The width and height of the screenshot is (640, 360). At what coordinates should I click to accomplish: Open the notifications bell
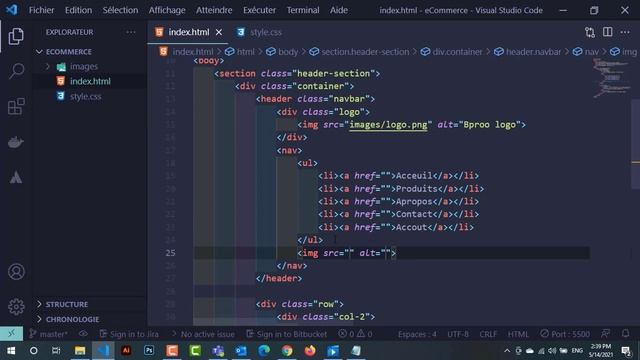tap(625, 333)
